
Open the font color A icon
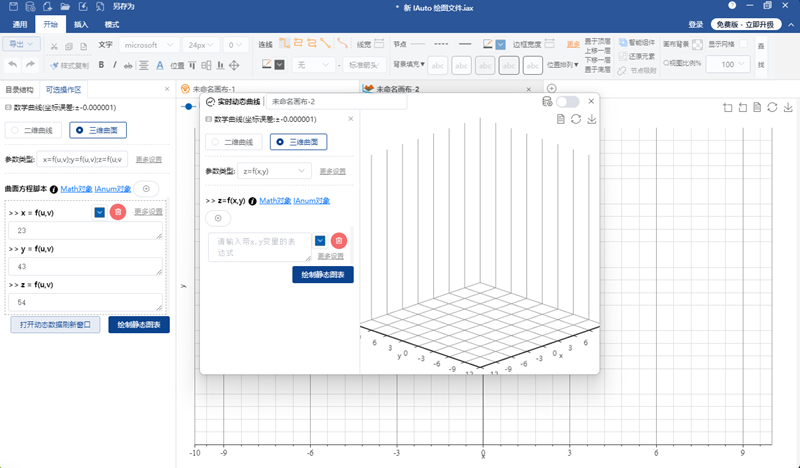point(160,65)
